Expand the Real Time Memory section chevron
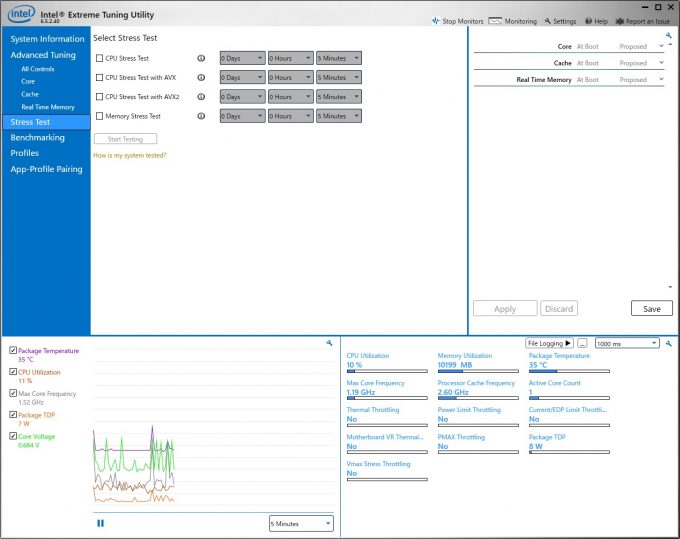 click(x=661, y=79)
